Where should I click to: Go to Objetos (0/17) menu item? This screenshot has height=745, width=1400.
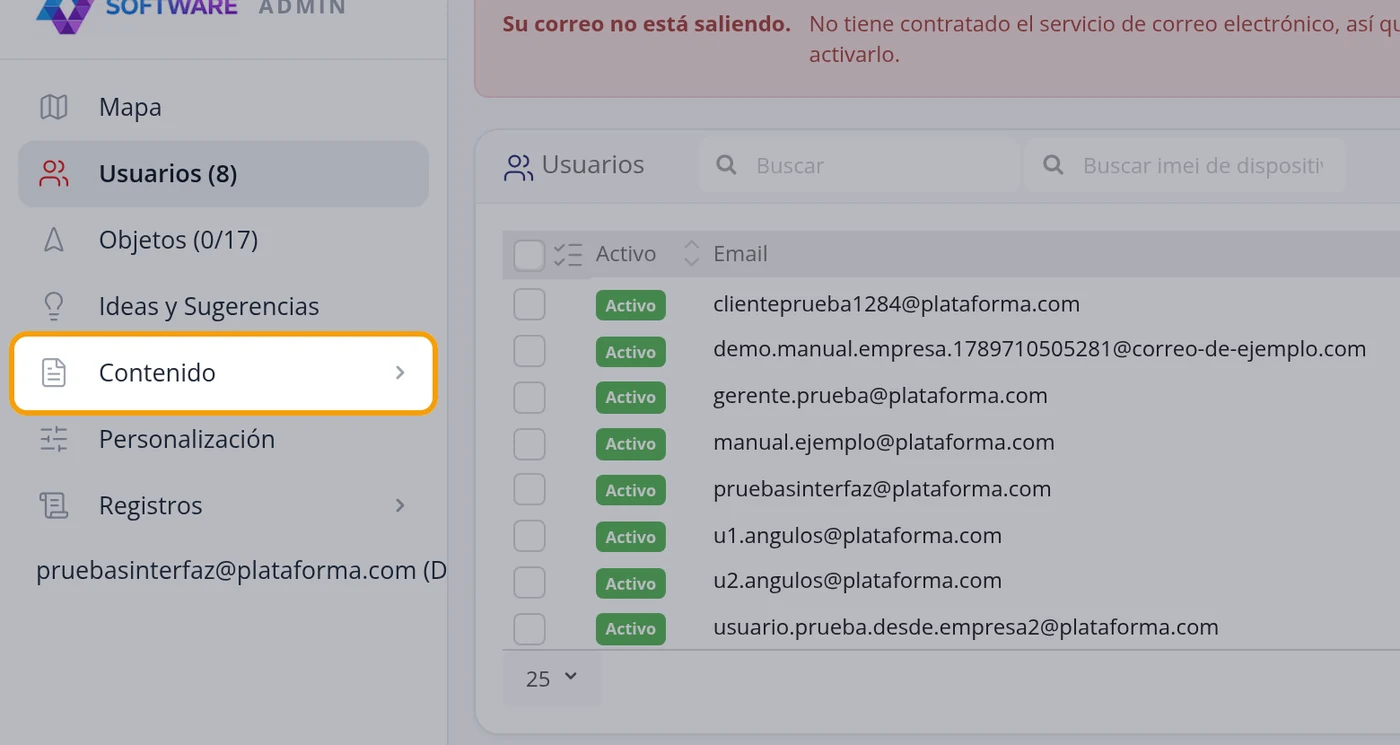(x=223, y=240)
